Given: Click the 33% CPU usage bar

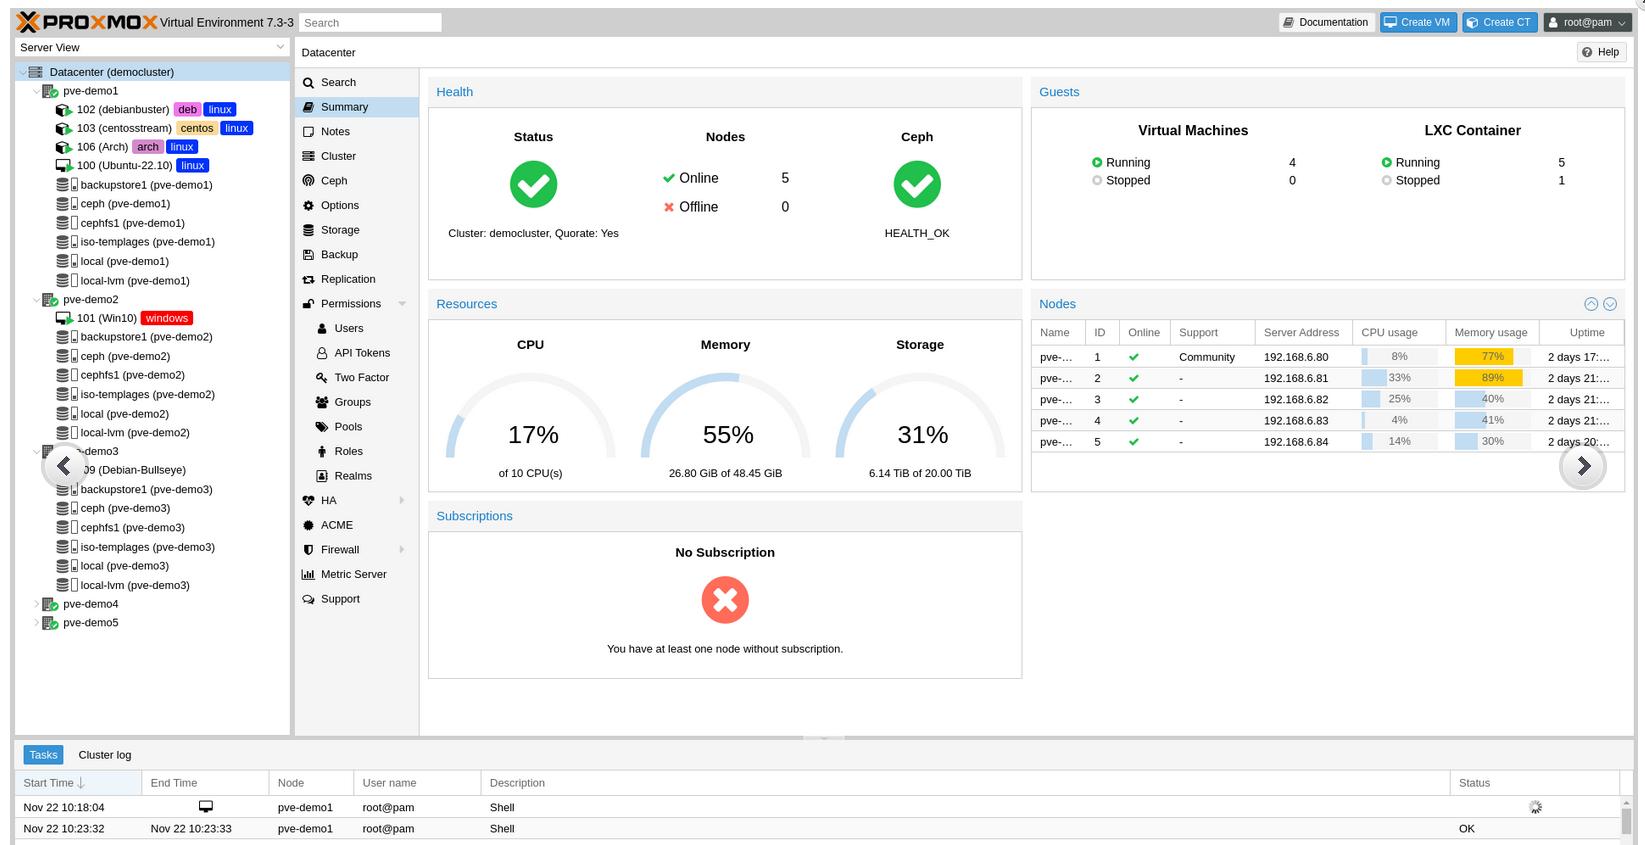Looking at the screenshot, I should (x=1398, y=378).
